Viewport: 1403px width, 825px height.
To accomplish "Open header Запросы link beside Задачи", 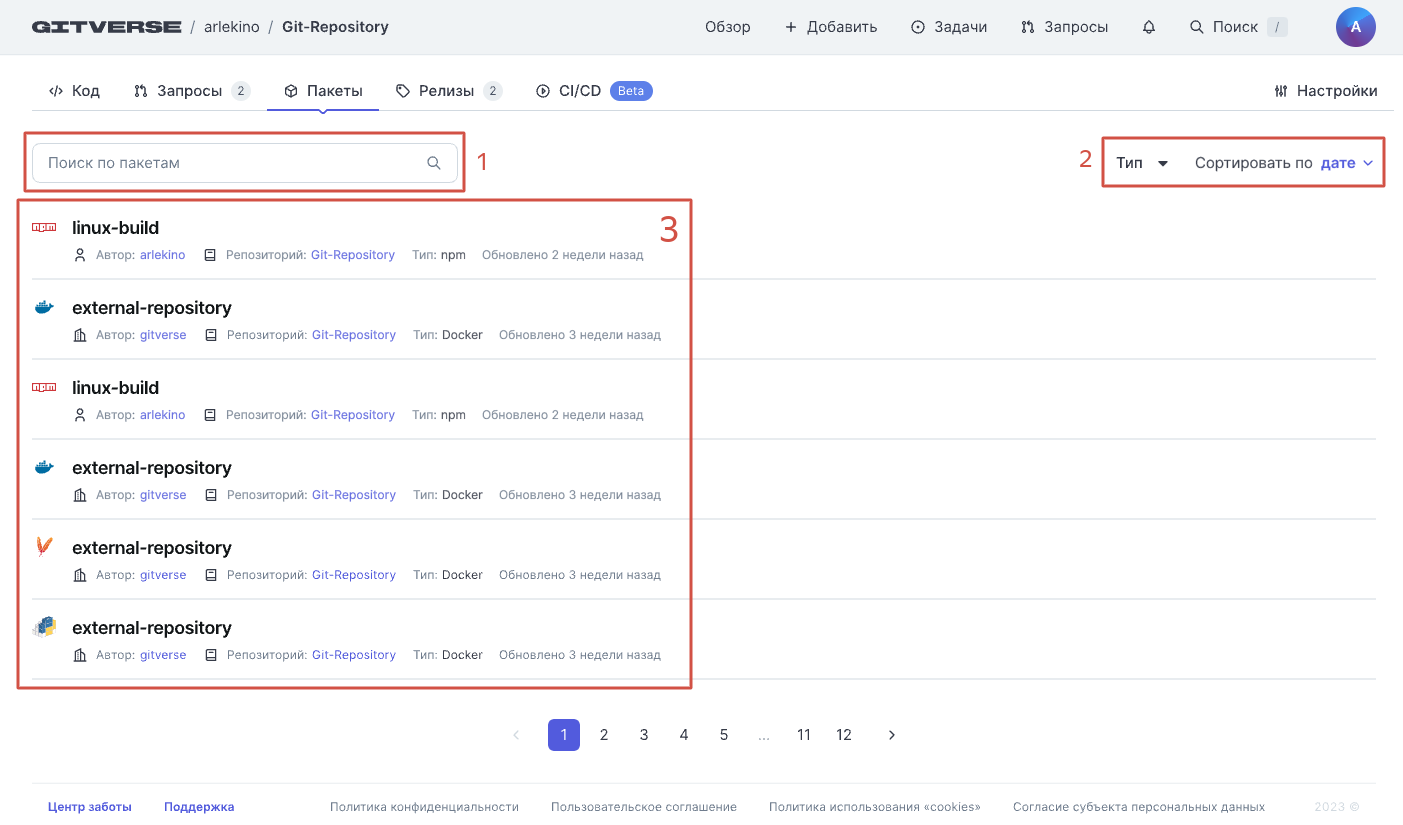I will pos(1064,27).
